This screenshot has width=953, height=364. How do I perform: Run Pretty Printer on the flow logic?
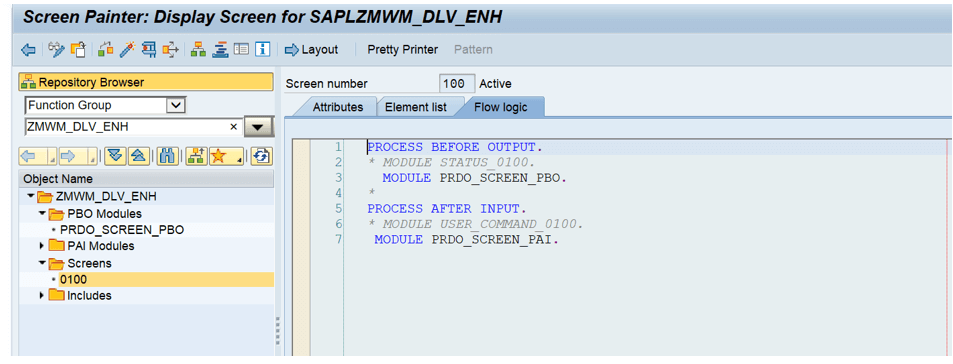pos(402,50)
